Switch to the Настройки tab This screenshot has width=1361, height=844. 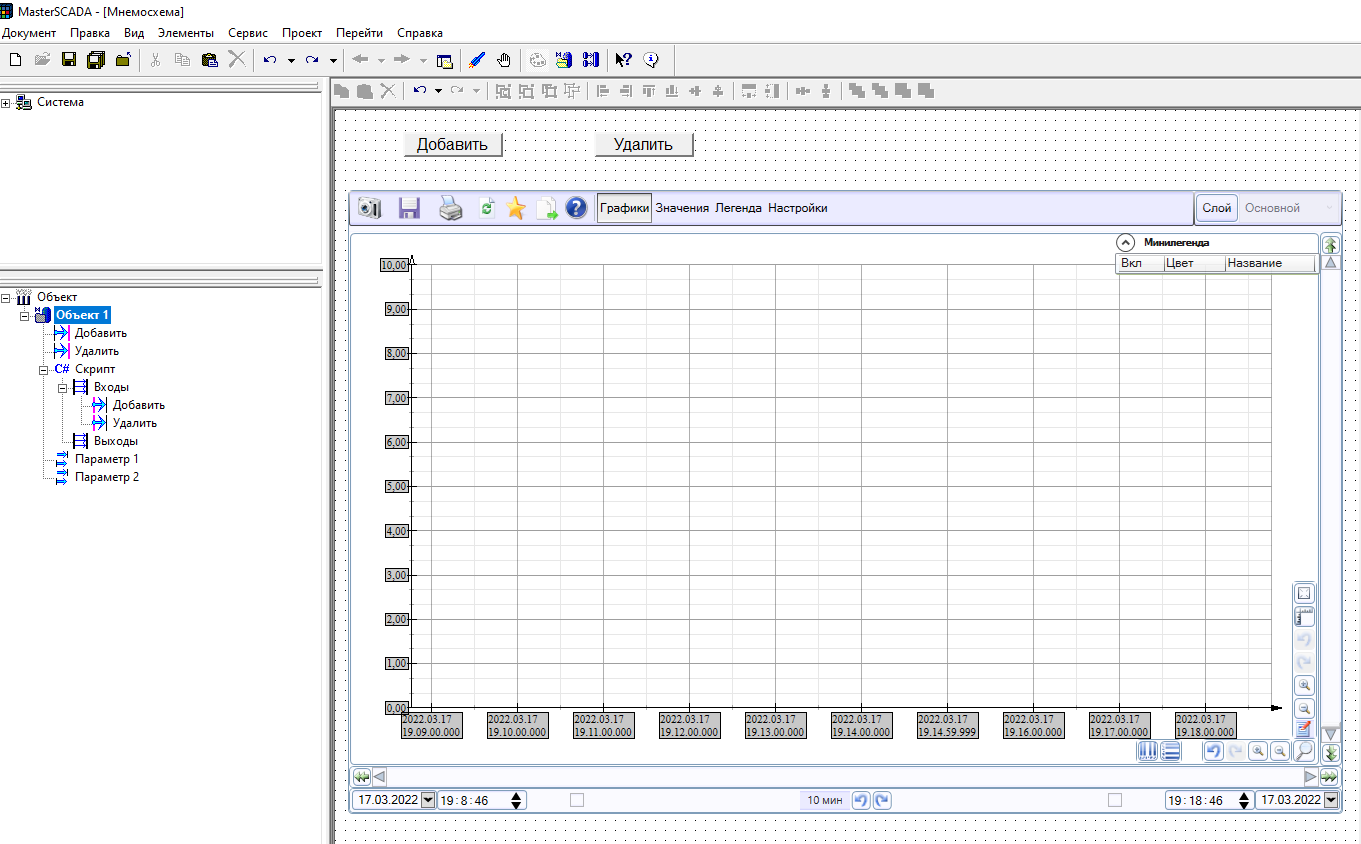tap(798, 208)
